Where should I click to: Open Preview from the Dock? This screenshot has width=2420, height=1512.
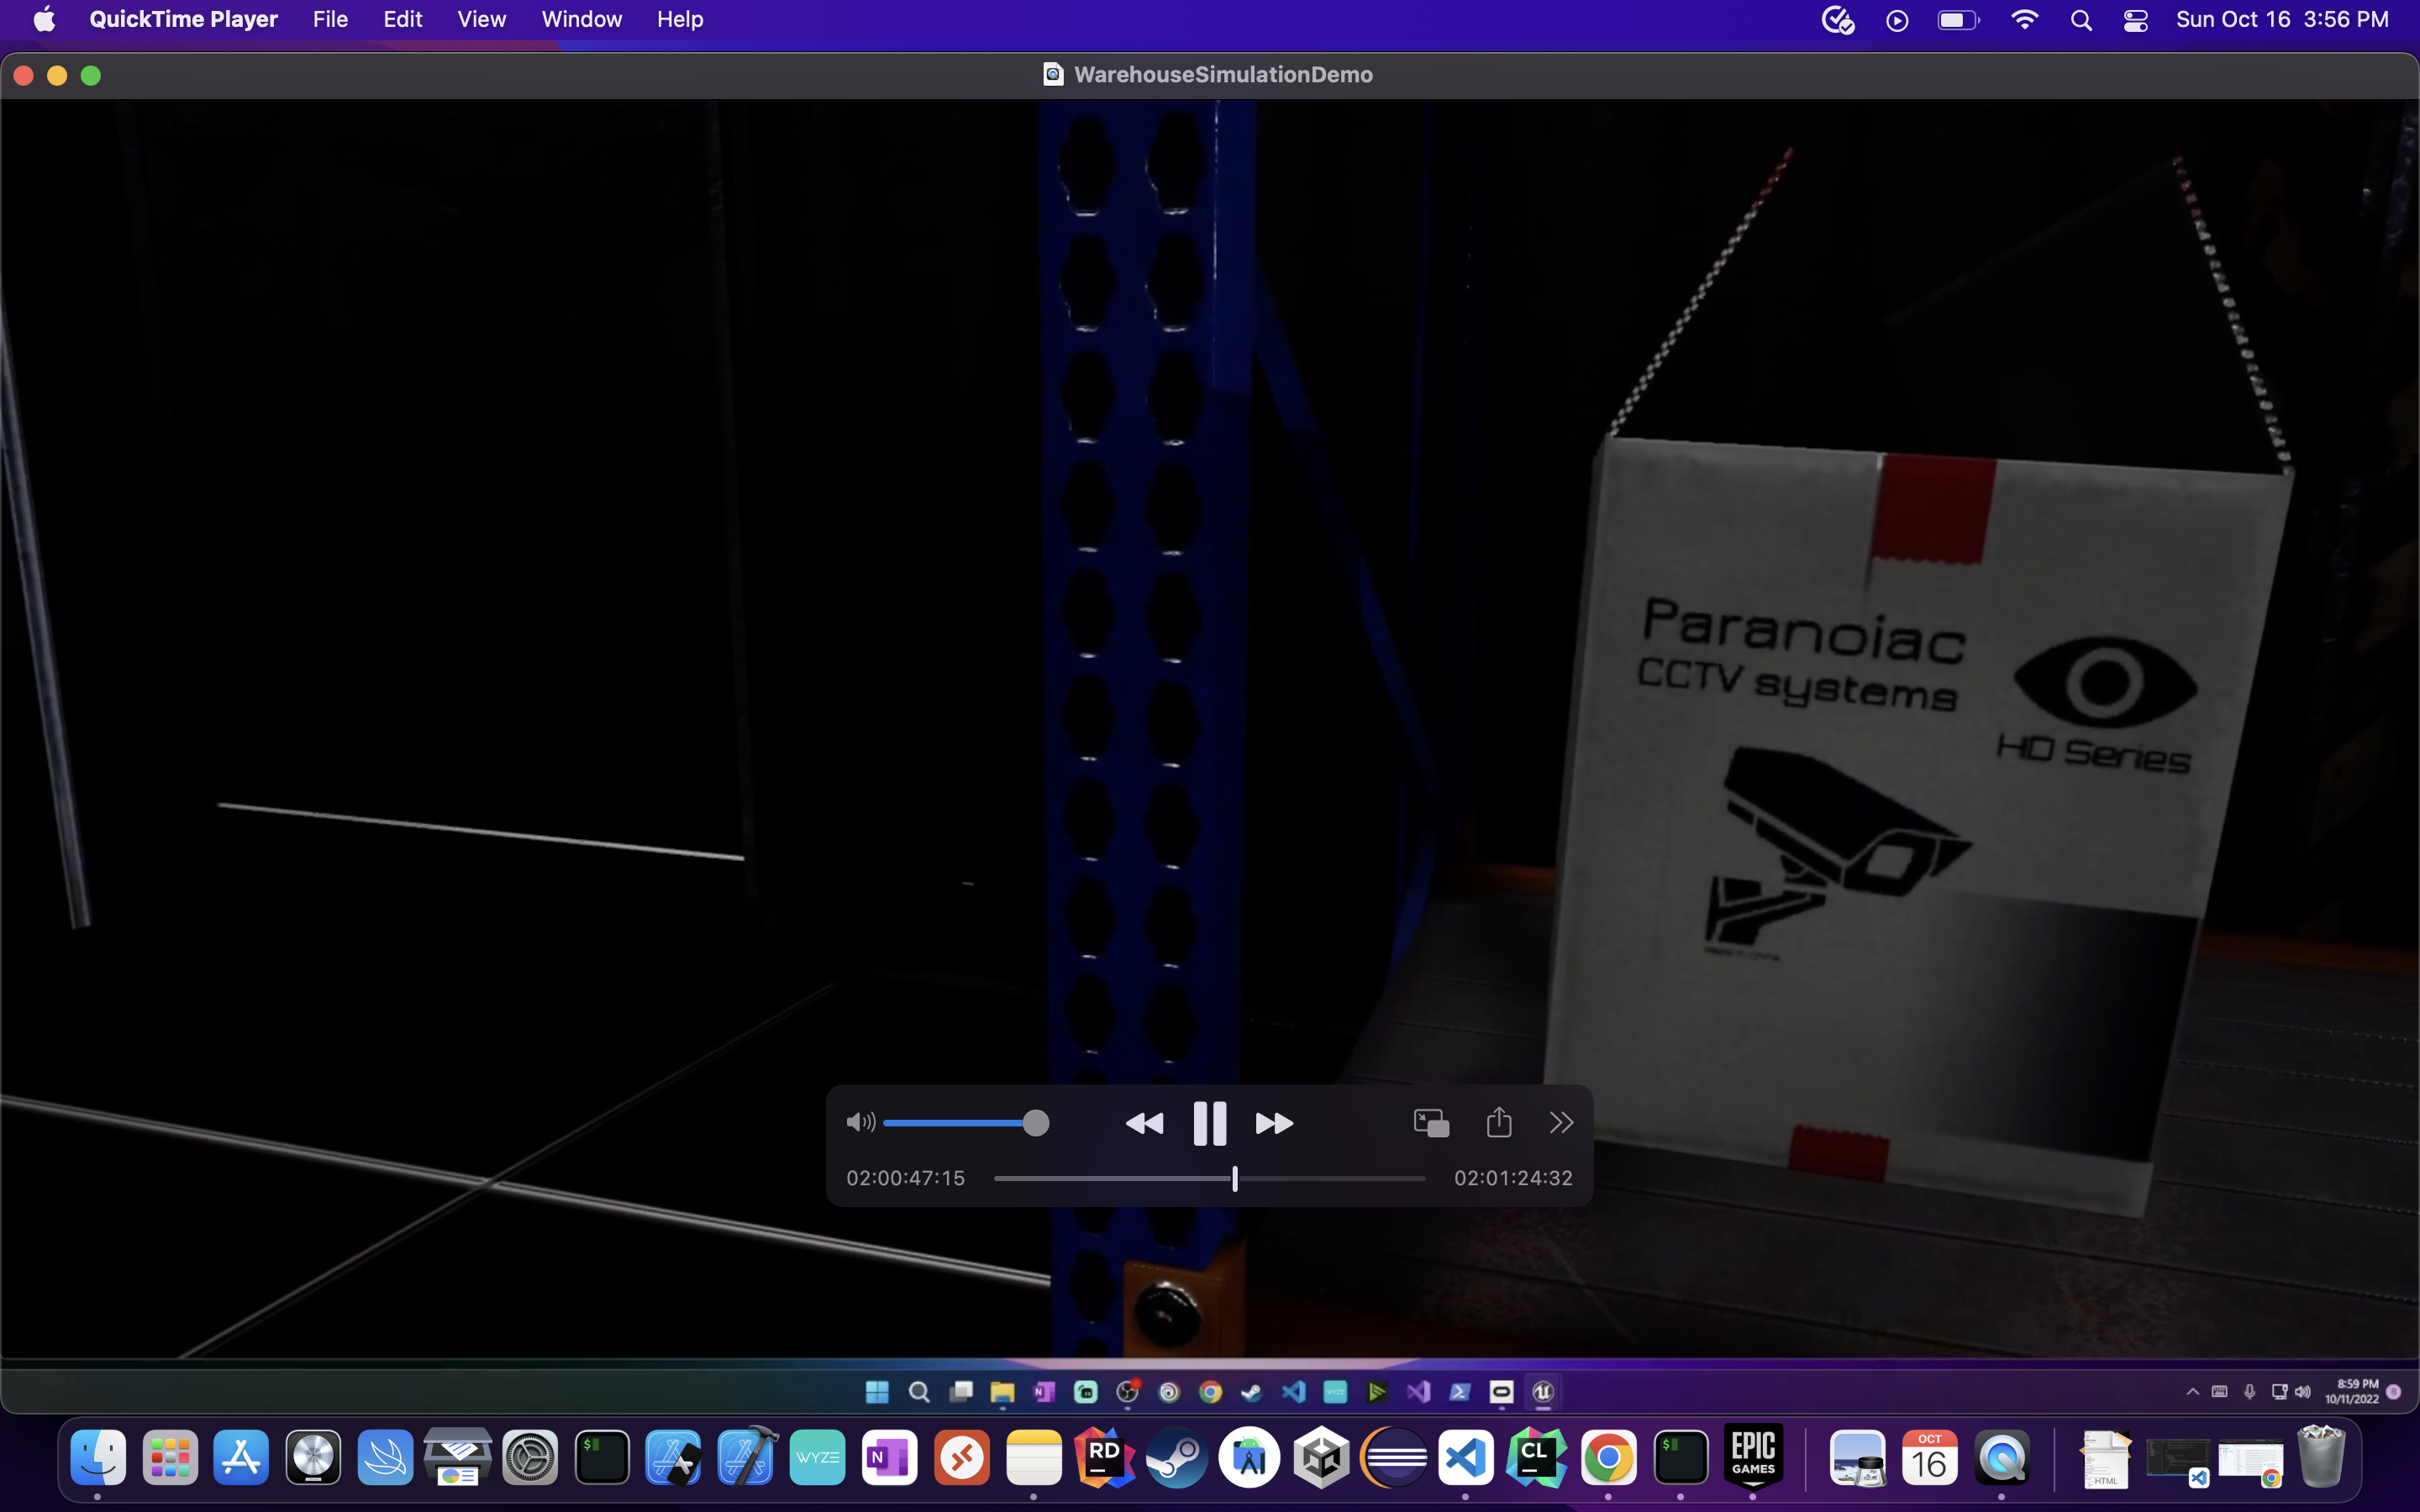(x=1857, y=1458)
